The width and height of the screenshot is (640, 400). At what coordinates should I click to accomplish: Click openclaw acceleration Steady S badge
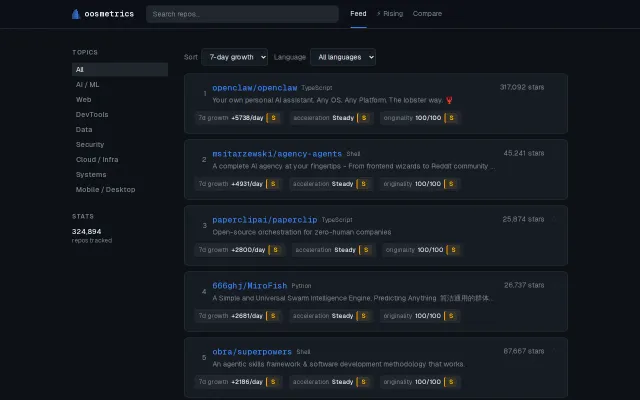[364, 118]
